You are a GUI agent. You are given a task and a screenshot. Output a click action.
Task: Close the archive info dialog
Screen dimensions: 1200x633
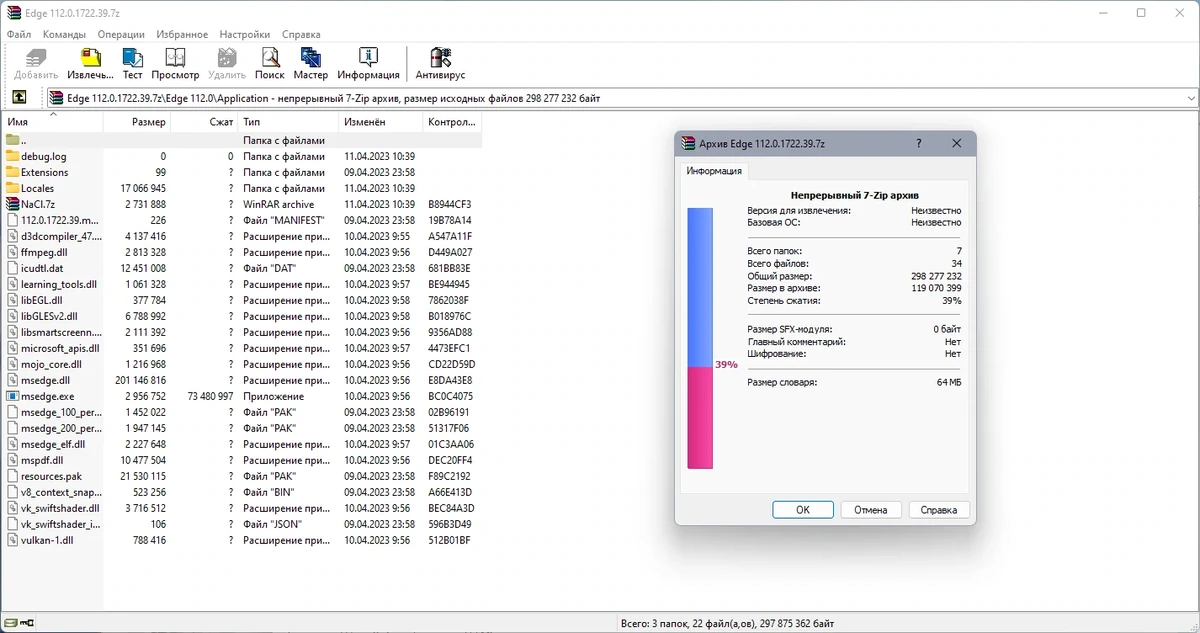pyautogui.click(x=957, y=144)
